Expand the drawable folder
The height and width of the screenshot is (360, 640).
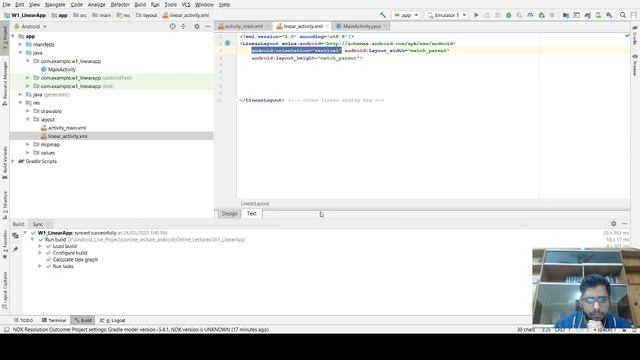[28, 111]
